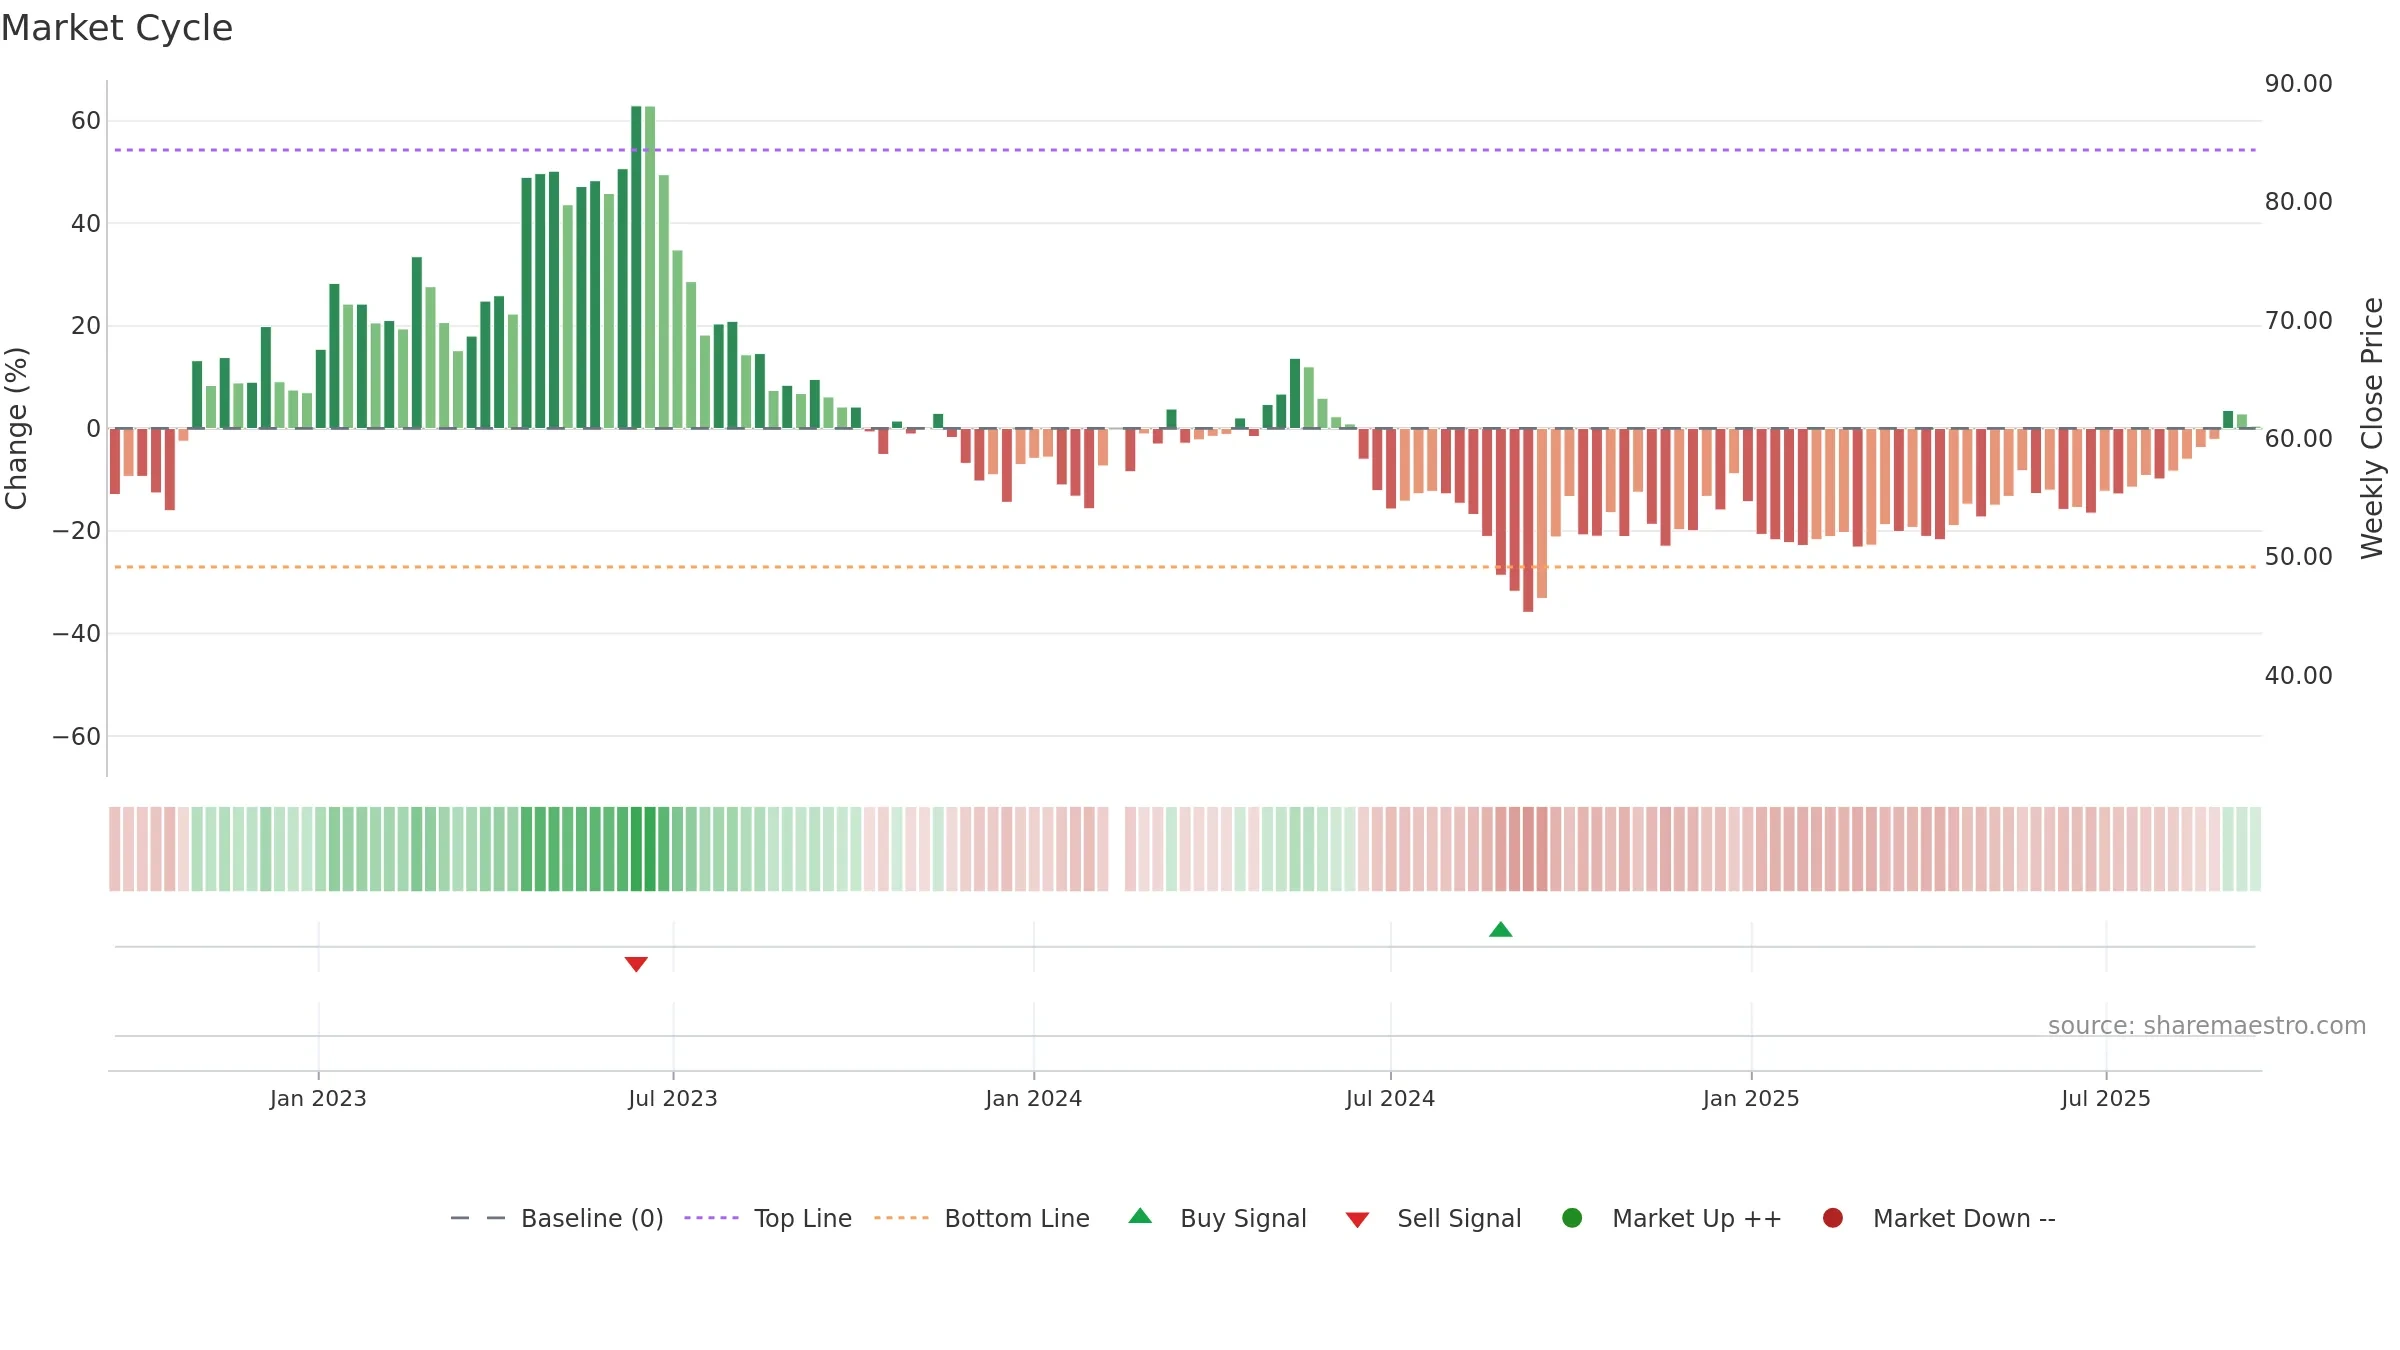Viewport: 2400px width, 1350px height.
Task: Click the orange dotted line sample in legend
Action: (x=901, y=1218)
